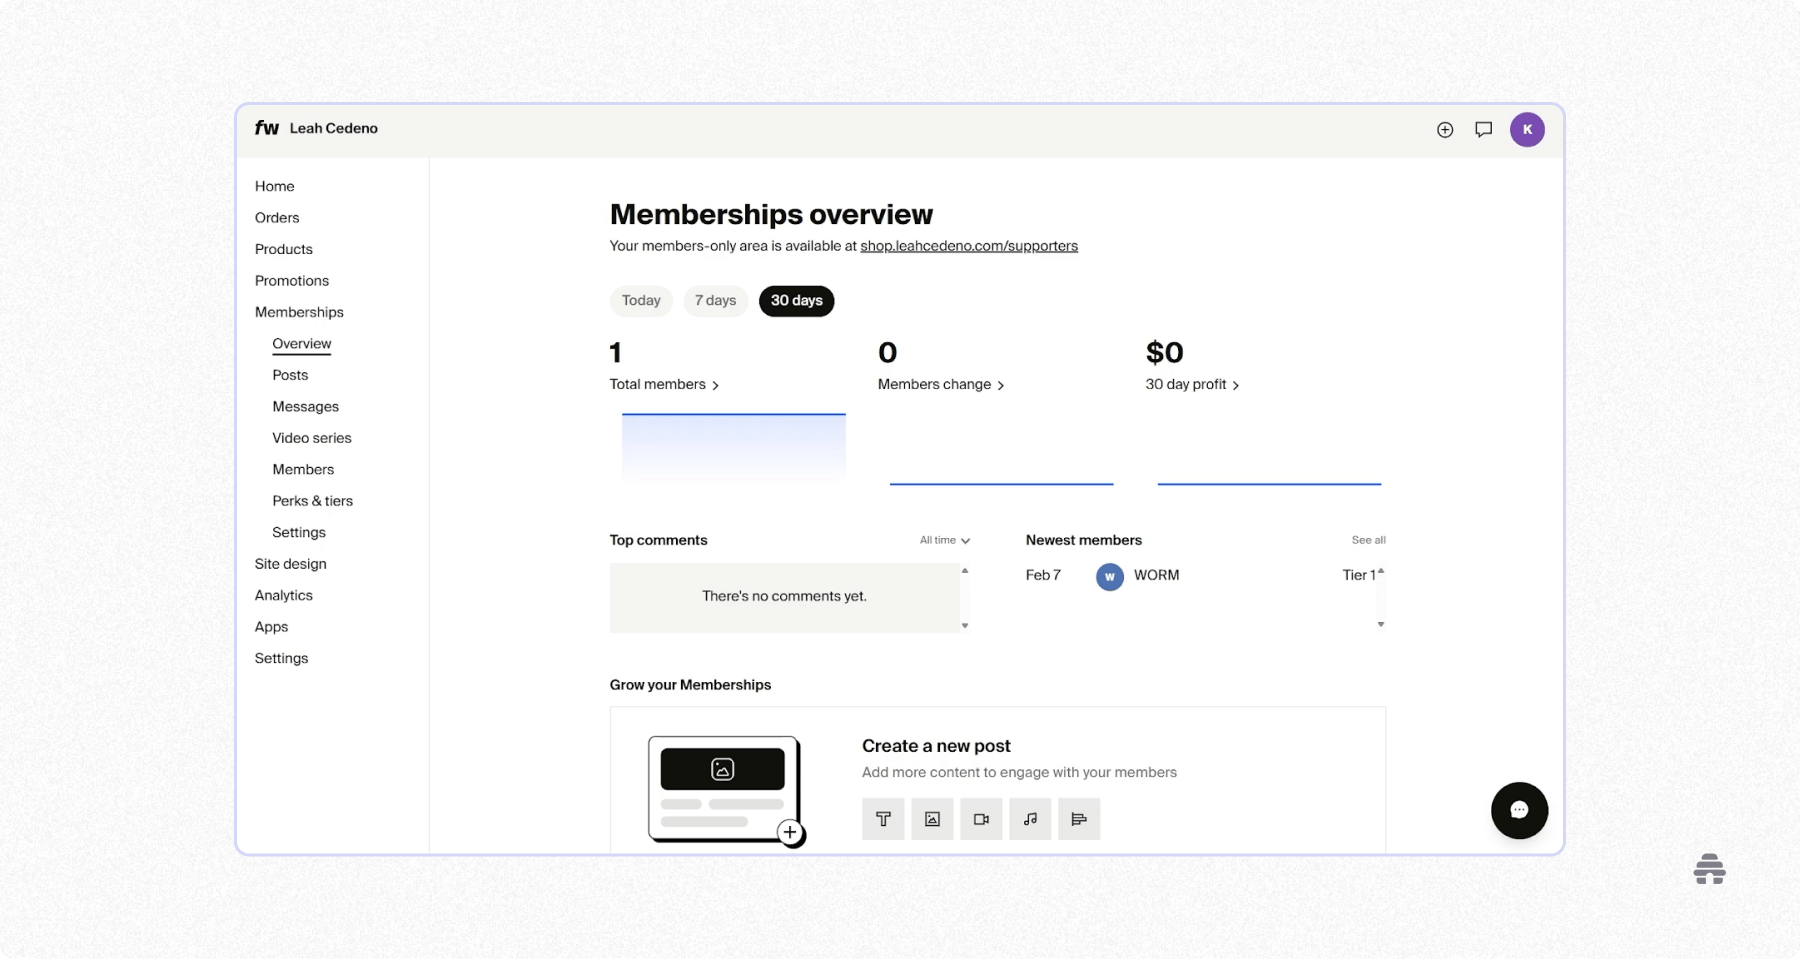Click the K account avatar
The height and width of the screenshot is (959, 1800).
[x=1527, y=129]
